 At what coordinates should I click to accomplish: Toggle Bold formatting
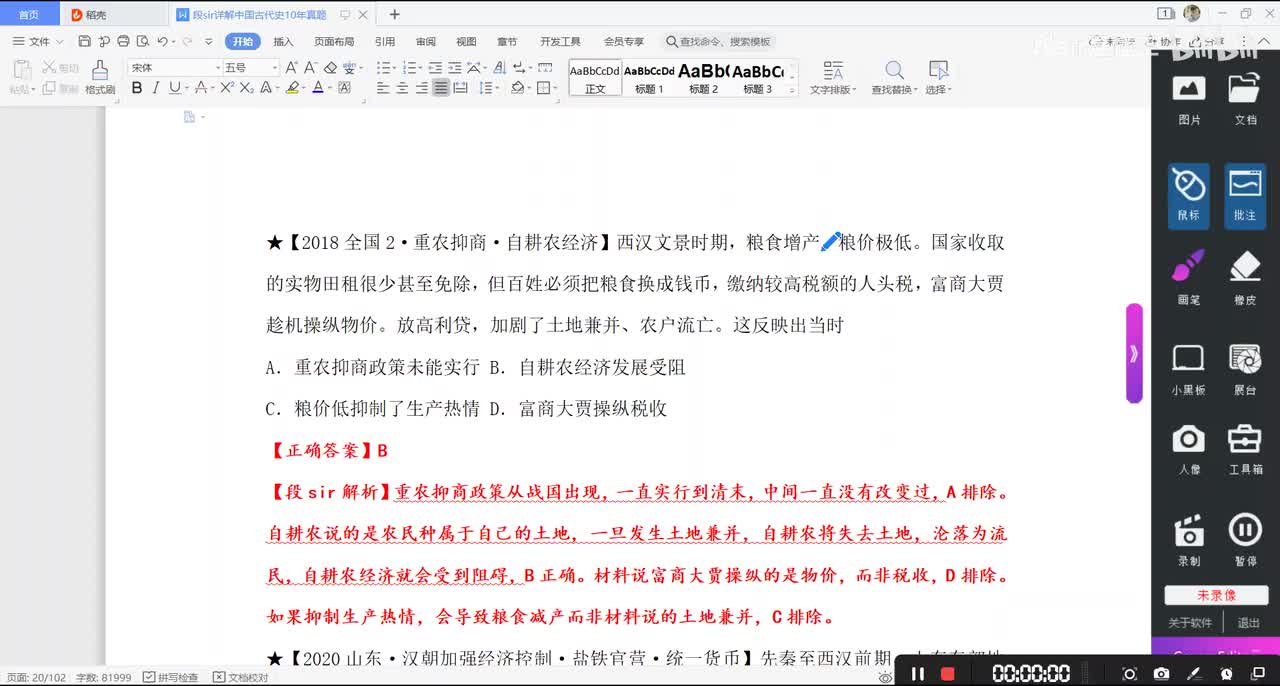[x=137, y=88]
